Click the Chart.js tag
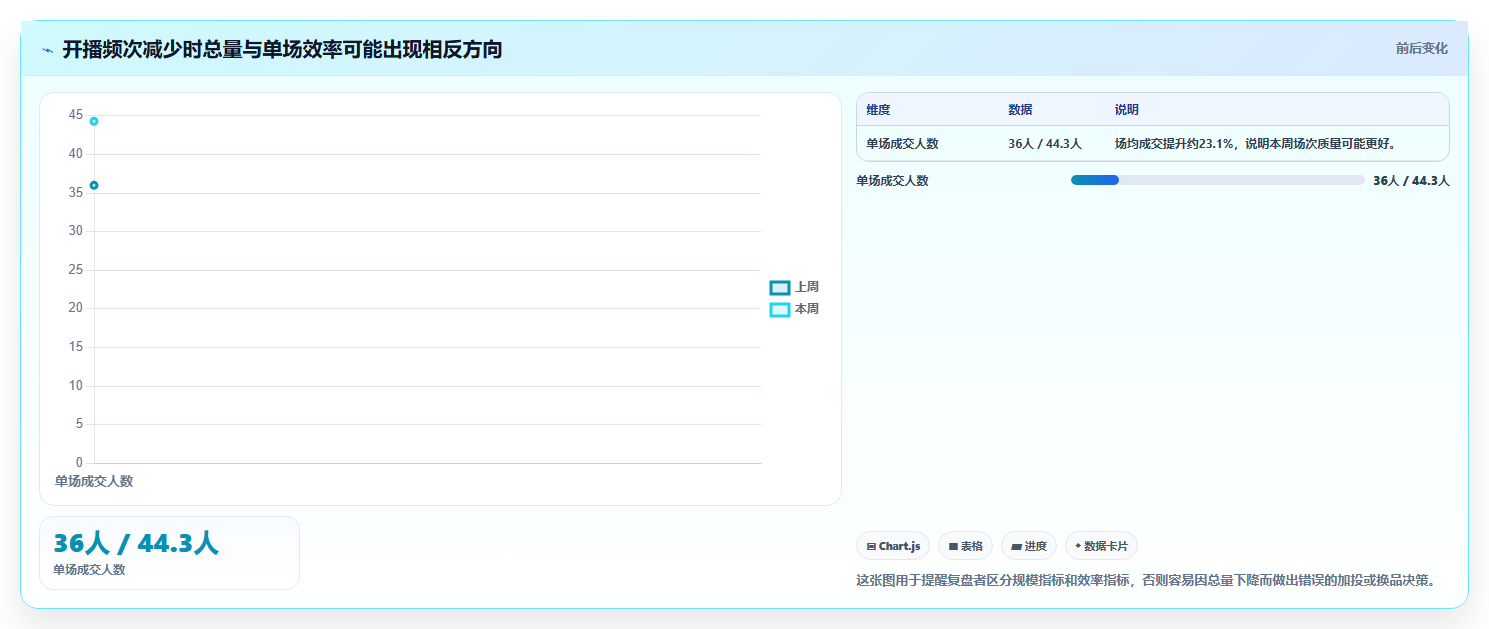 [x=893, y=546]
